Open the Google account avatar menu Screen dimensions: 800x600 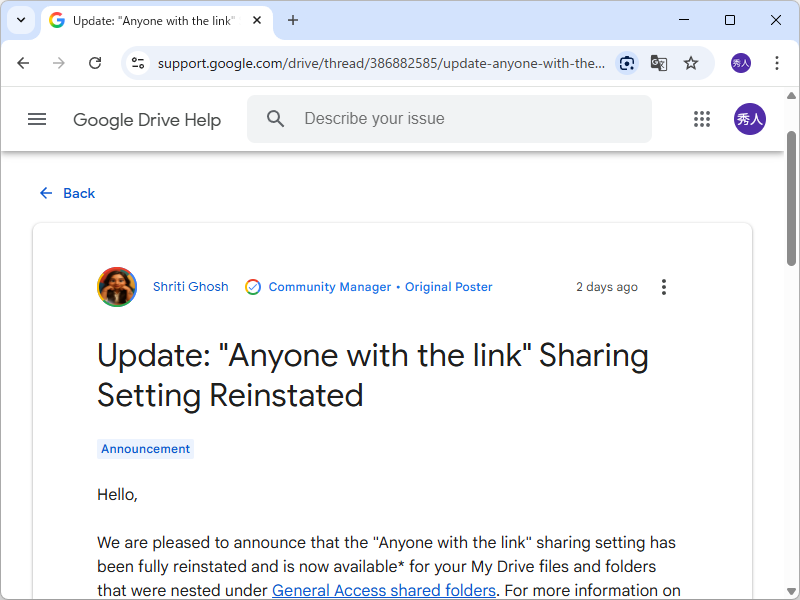pos(750,119)
